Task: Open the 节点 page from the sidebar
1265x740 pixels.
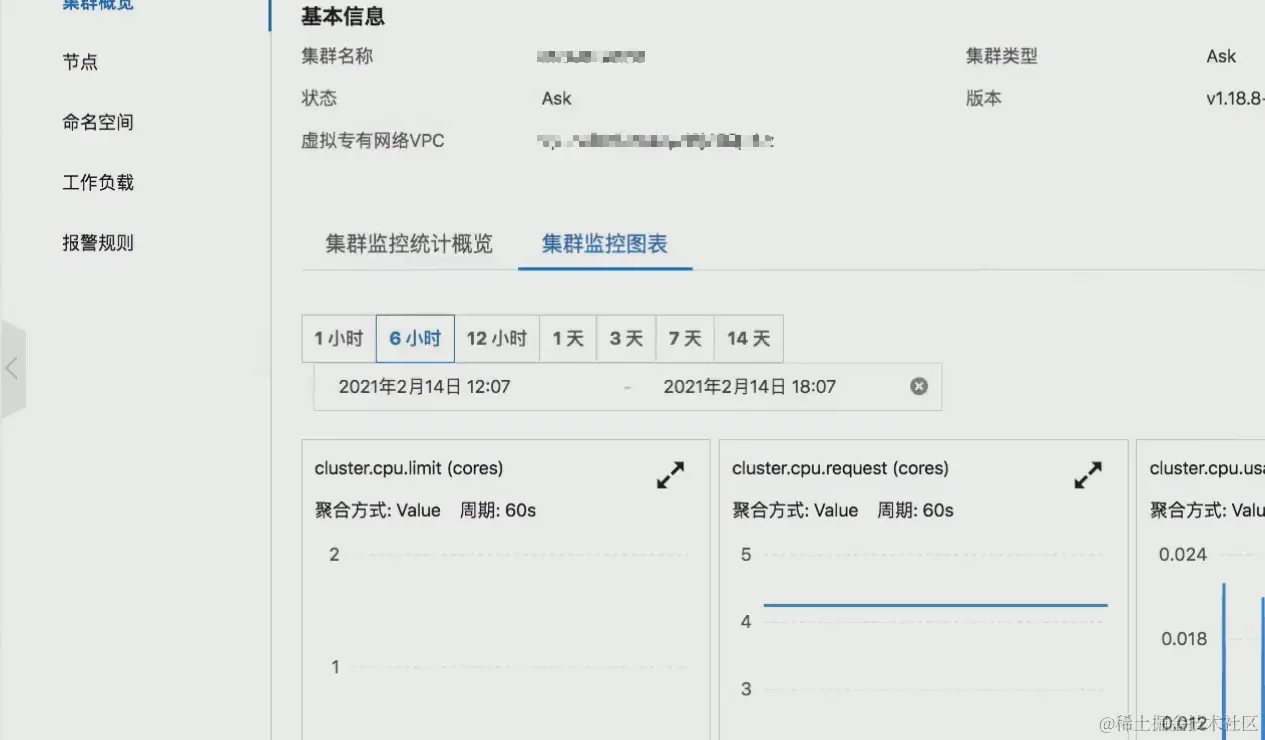Action: pyautogui.click(x=80, y=62)
